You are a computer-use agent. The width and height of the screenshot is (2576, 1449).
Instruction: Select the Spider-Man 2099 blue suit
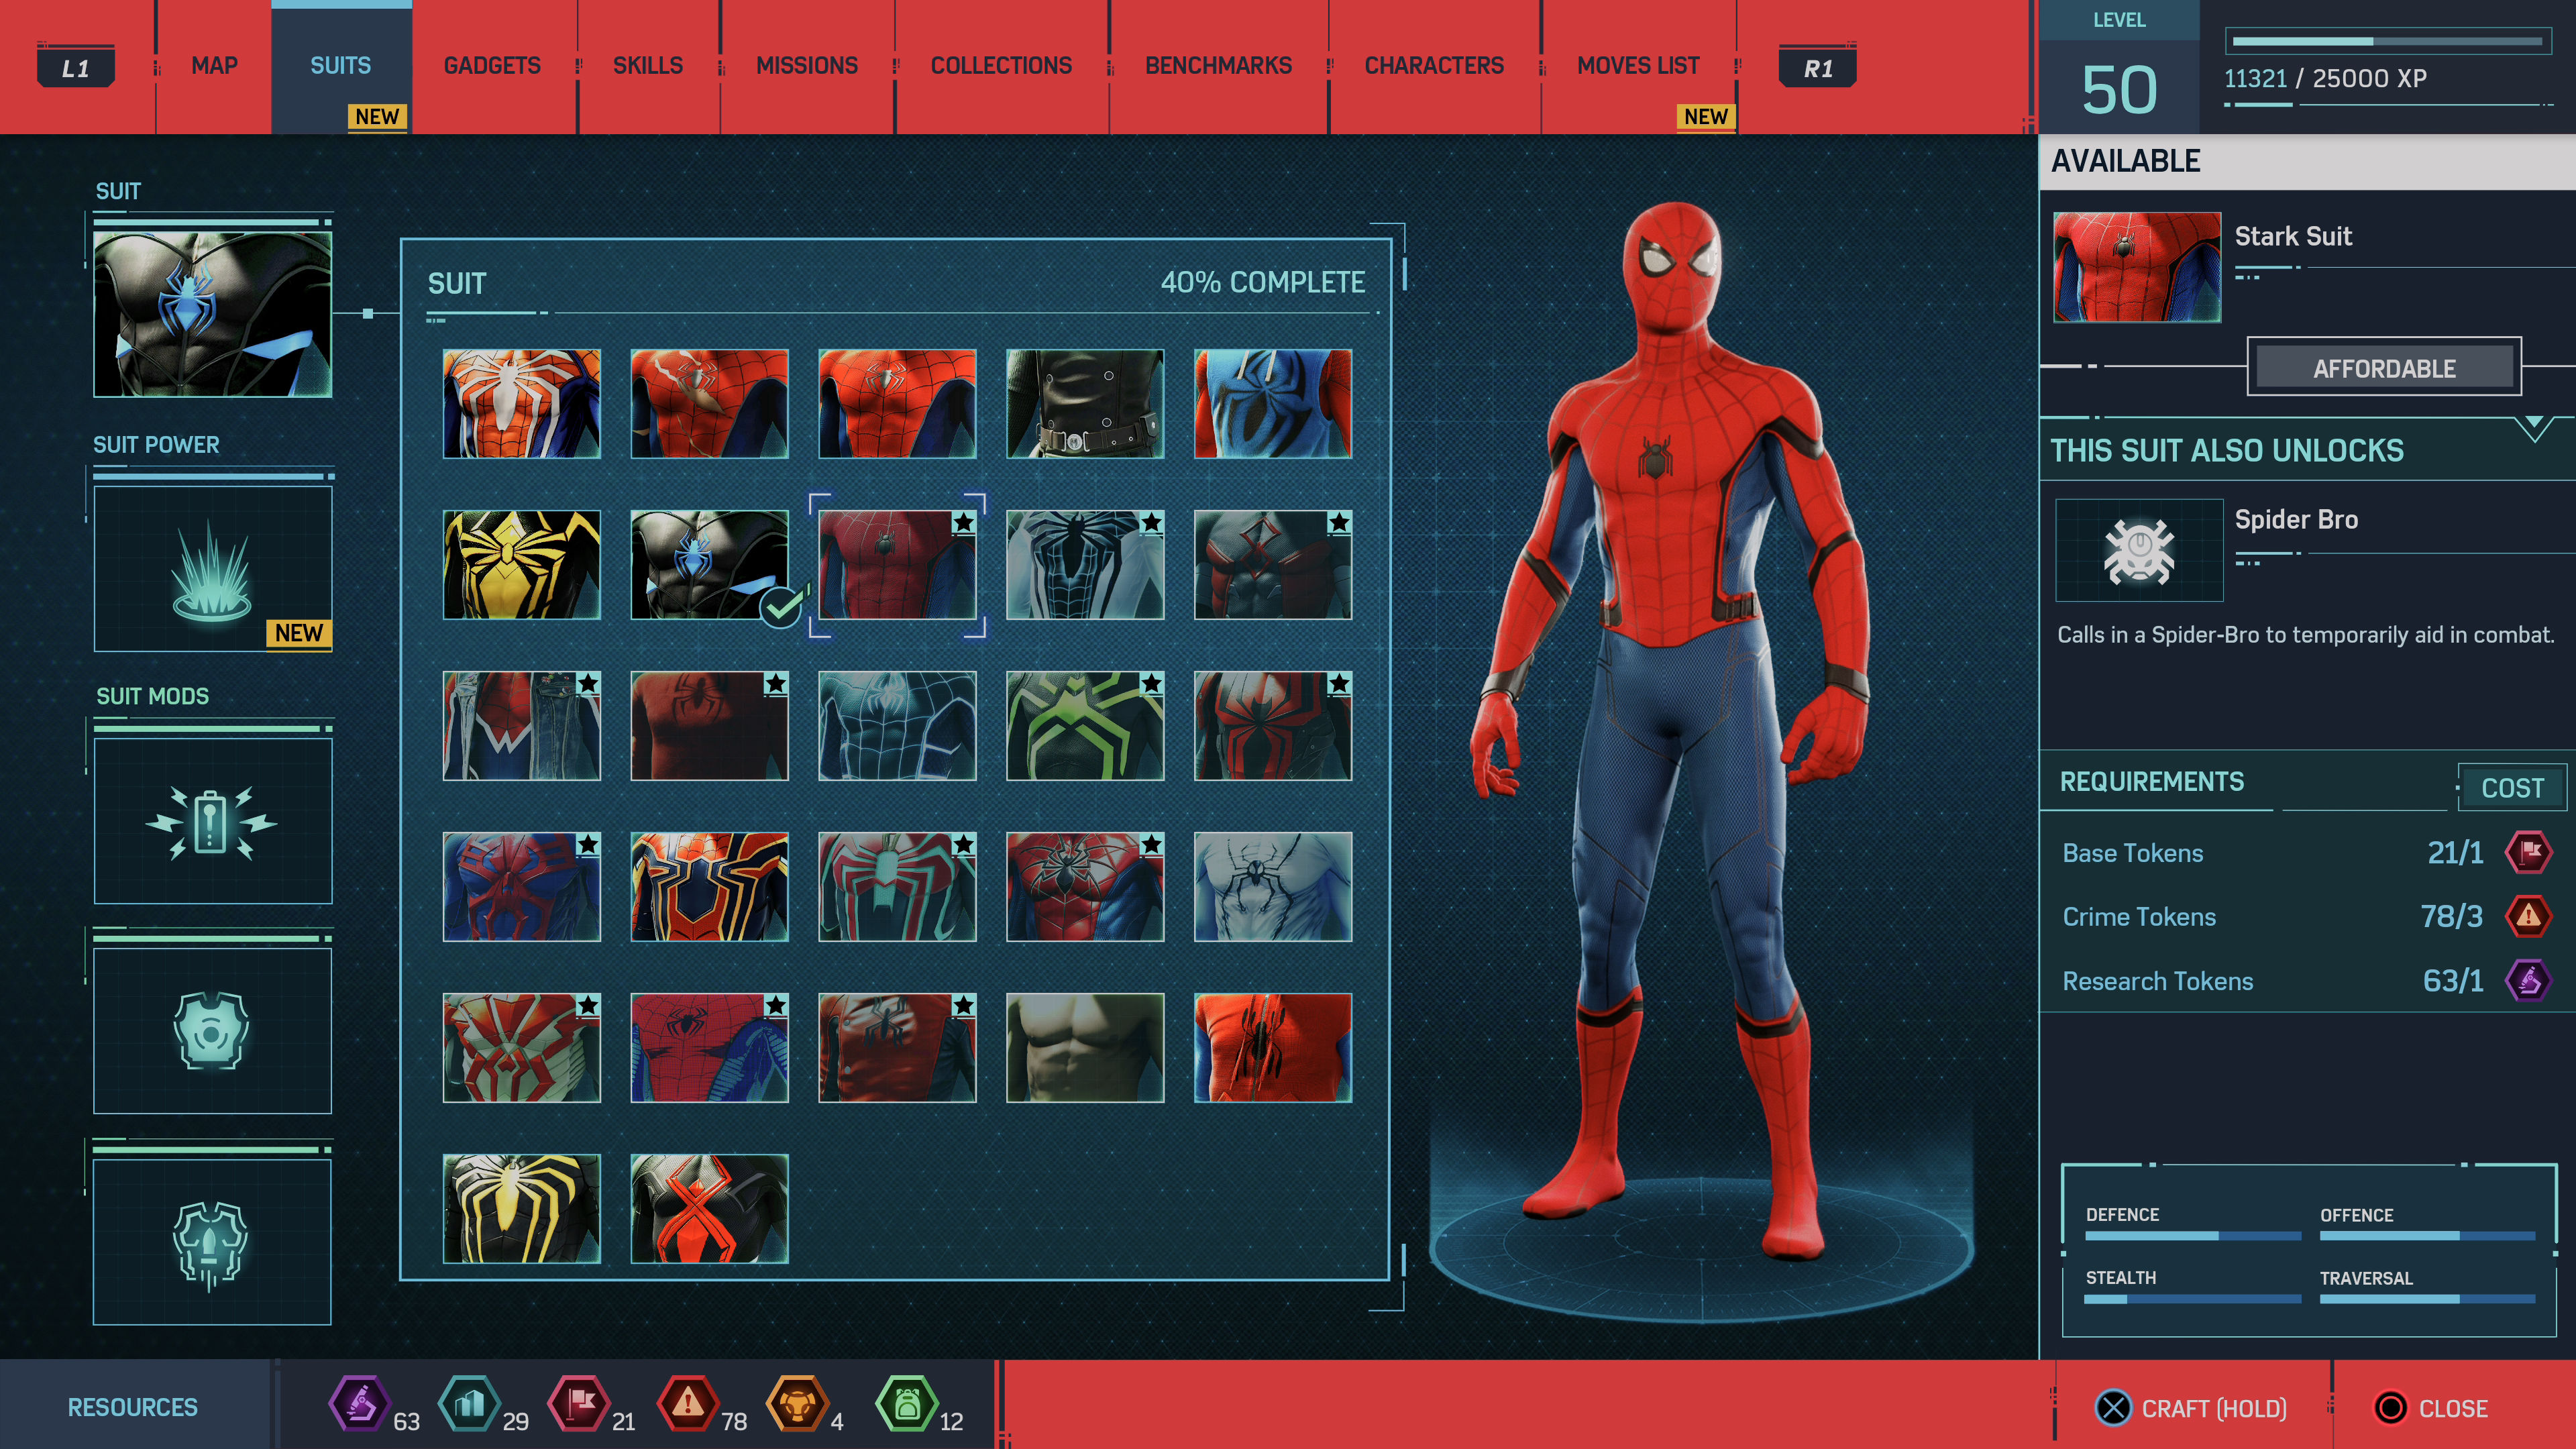[x=522, y=887]
